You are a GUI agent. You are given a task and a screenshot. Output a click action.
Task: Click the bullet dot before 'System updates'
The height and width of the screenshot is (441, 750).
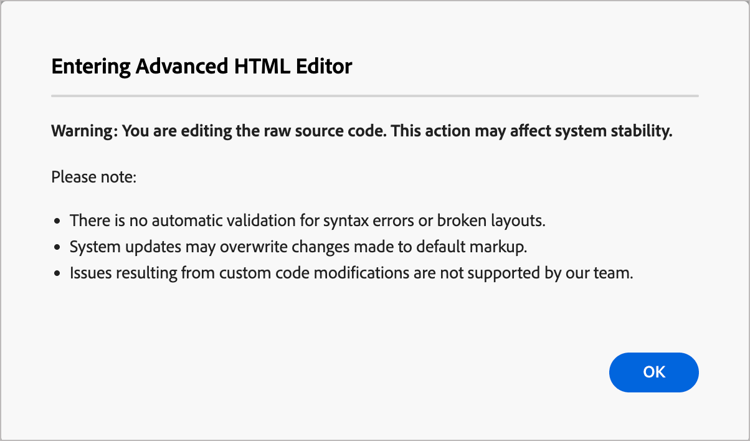coord(56,247)
